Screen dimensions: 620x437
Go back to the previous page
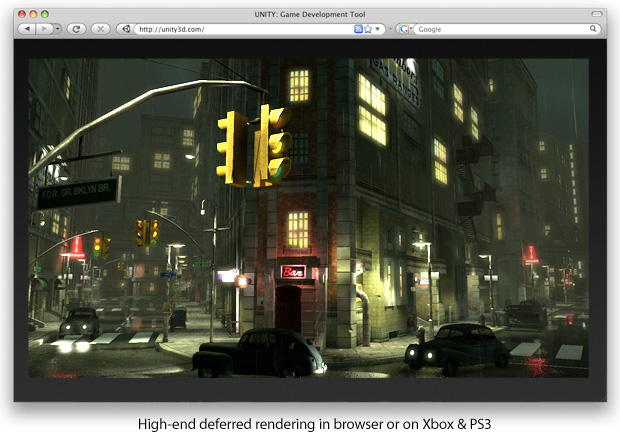tap(26, 29)
